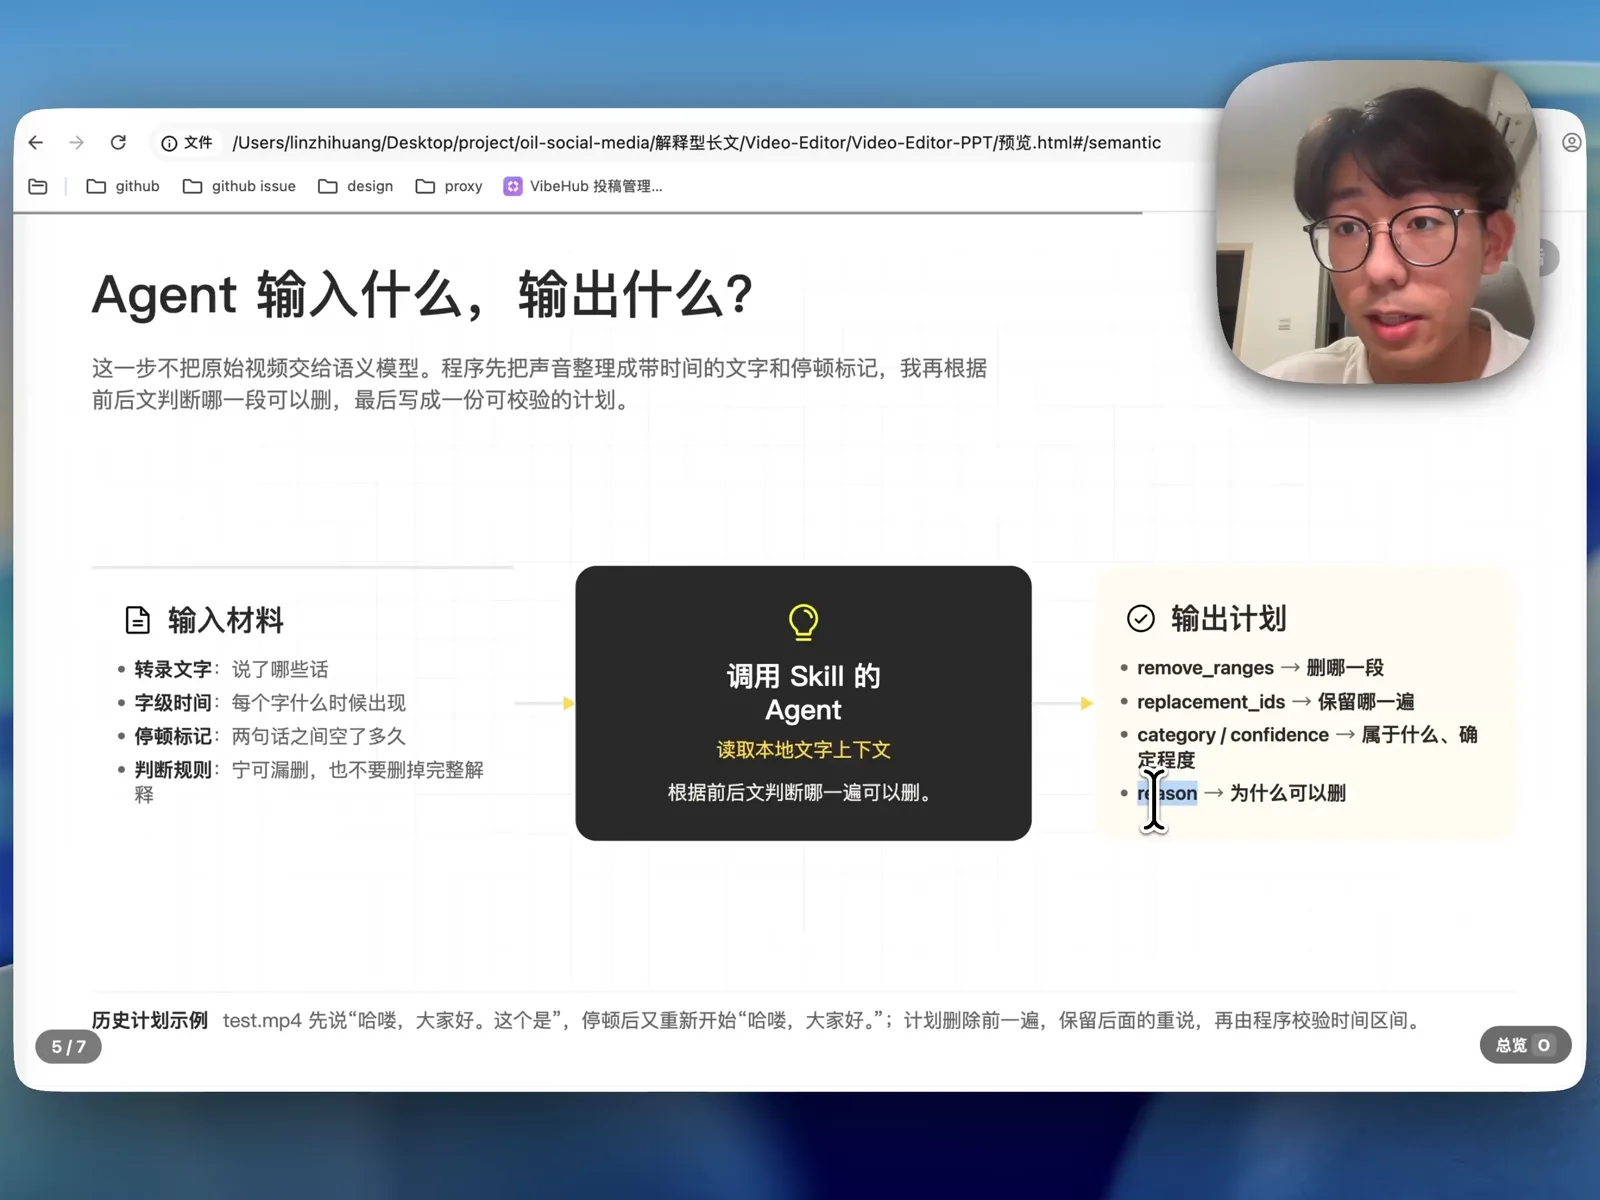
Task: Click the 输出计划 section heading
Action: pos(1229,619)
